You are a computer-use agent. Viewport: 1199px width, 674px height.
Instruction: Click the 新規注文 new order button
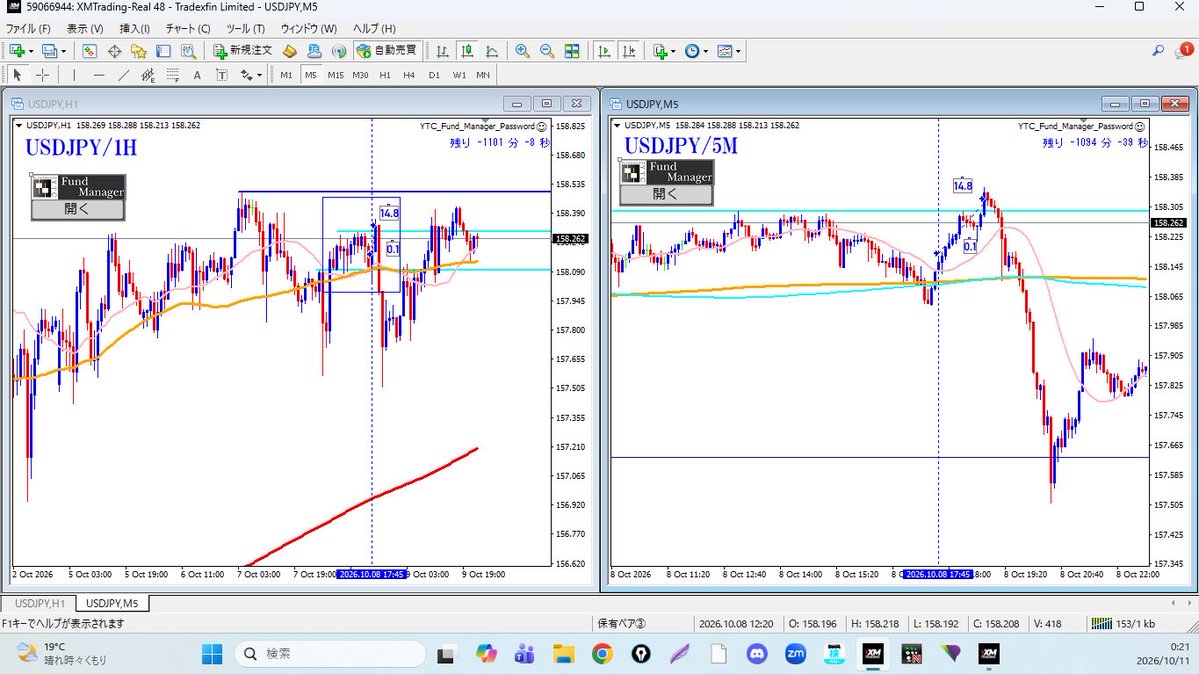(x=242, y=50)
